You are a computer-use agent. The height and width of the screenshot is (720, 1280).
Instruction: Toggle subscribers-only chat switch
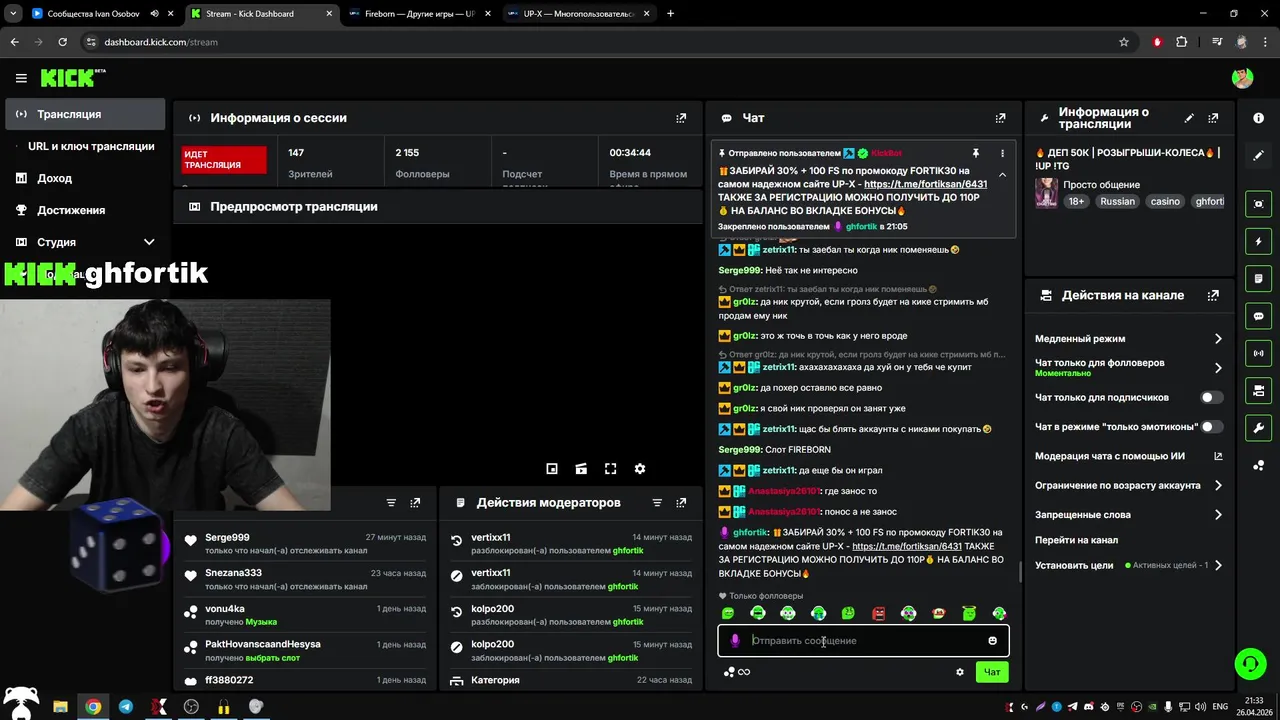click(1211, 397)
